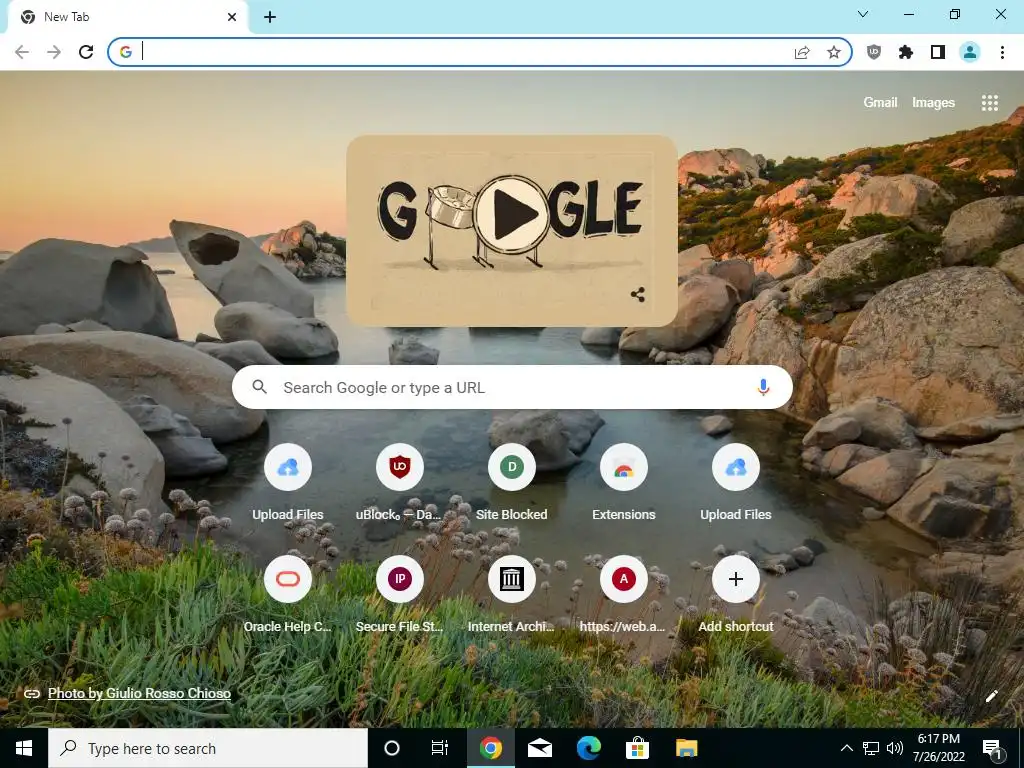Open File Explorer from the taskbar
This screenshot has width=1024, height=768.
pyautogui.click(x=686, y=748)
